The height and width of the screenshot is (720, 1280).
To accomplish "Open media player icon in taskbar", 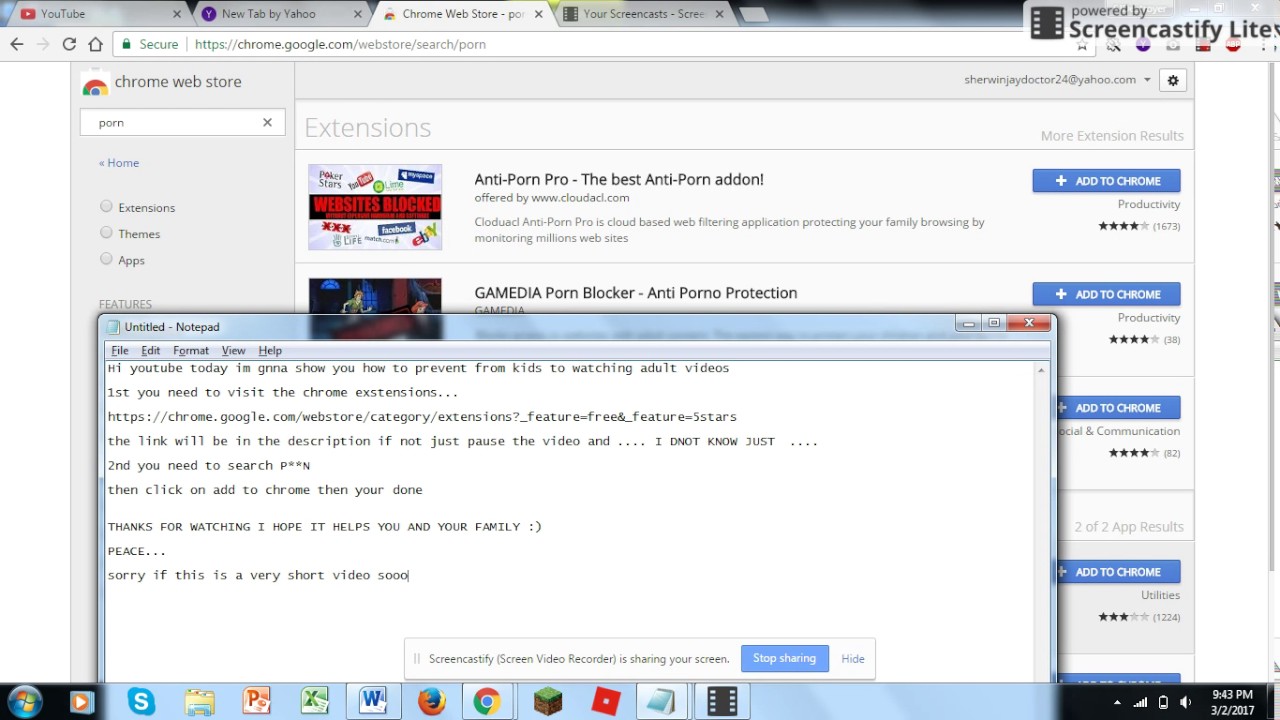I will (x=82, y=702).
